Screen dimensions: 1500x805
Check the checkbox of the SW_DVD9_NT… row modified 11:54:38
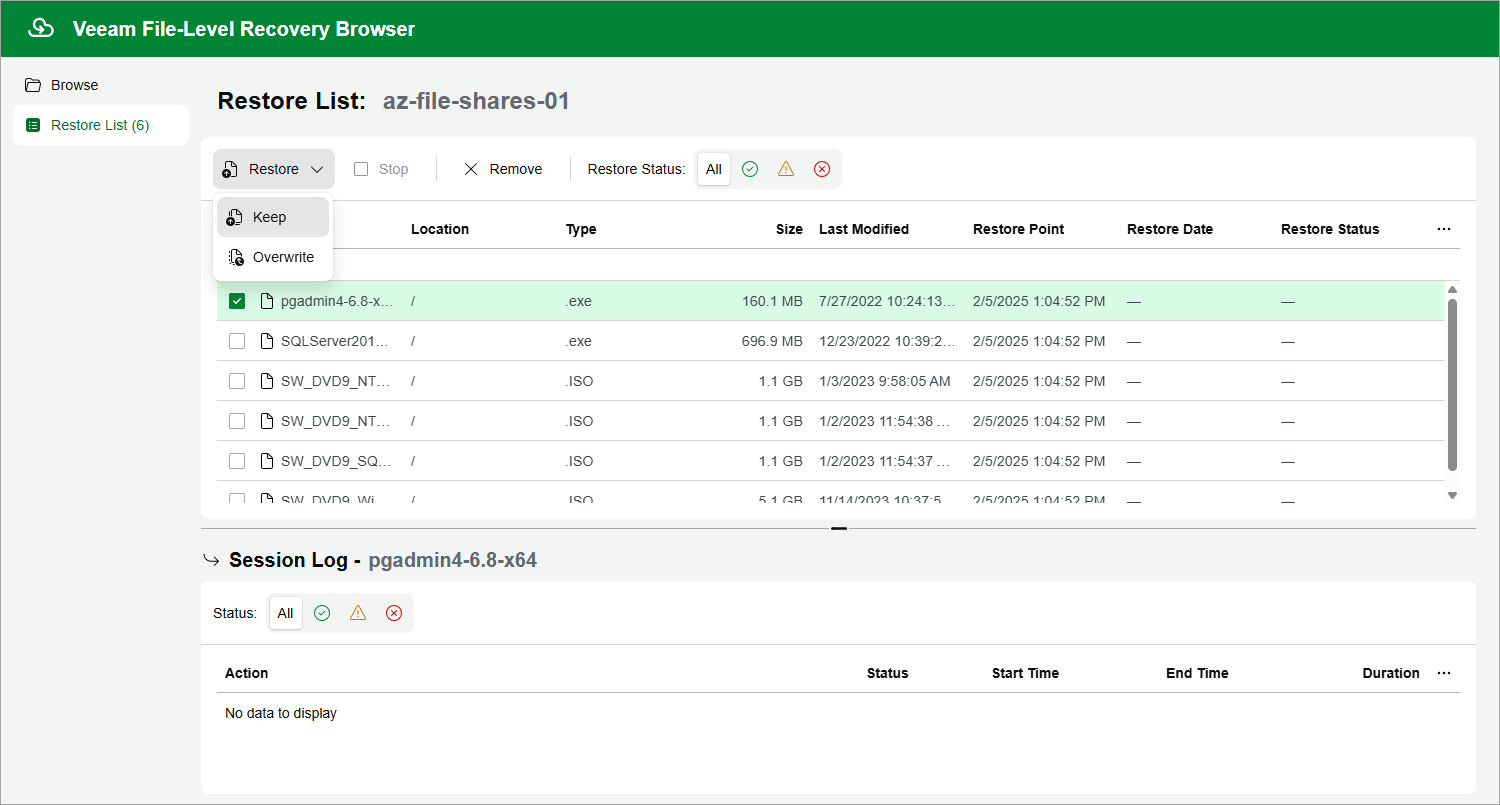pyautogui.click(x=237, y=421)
